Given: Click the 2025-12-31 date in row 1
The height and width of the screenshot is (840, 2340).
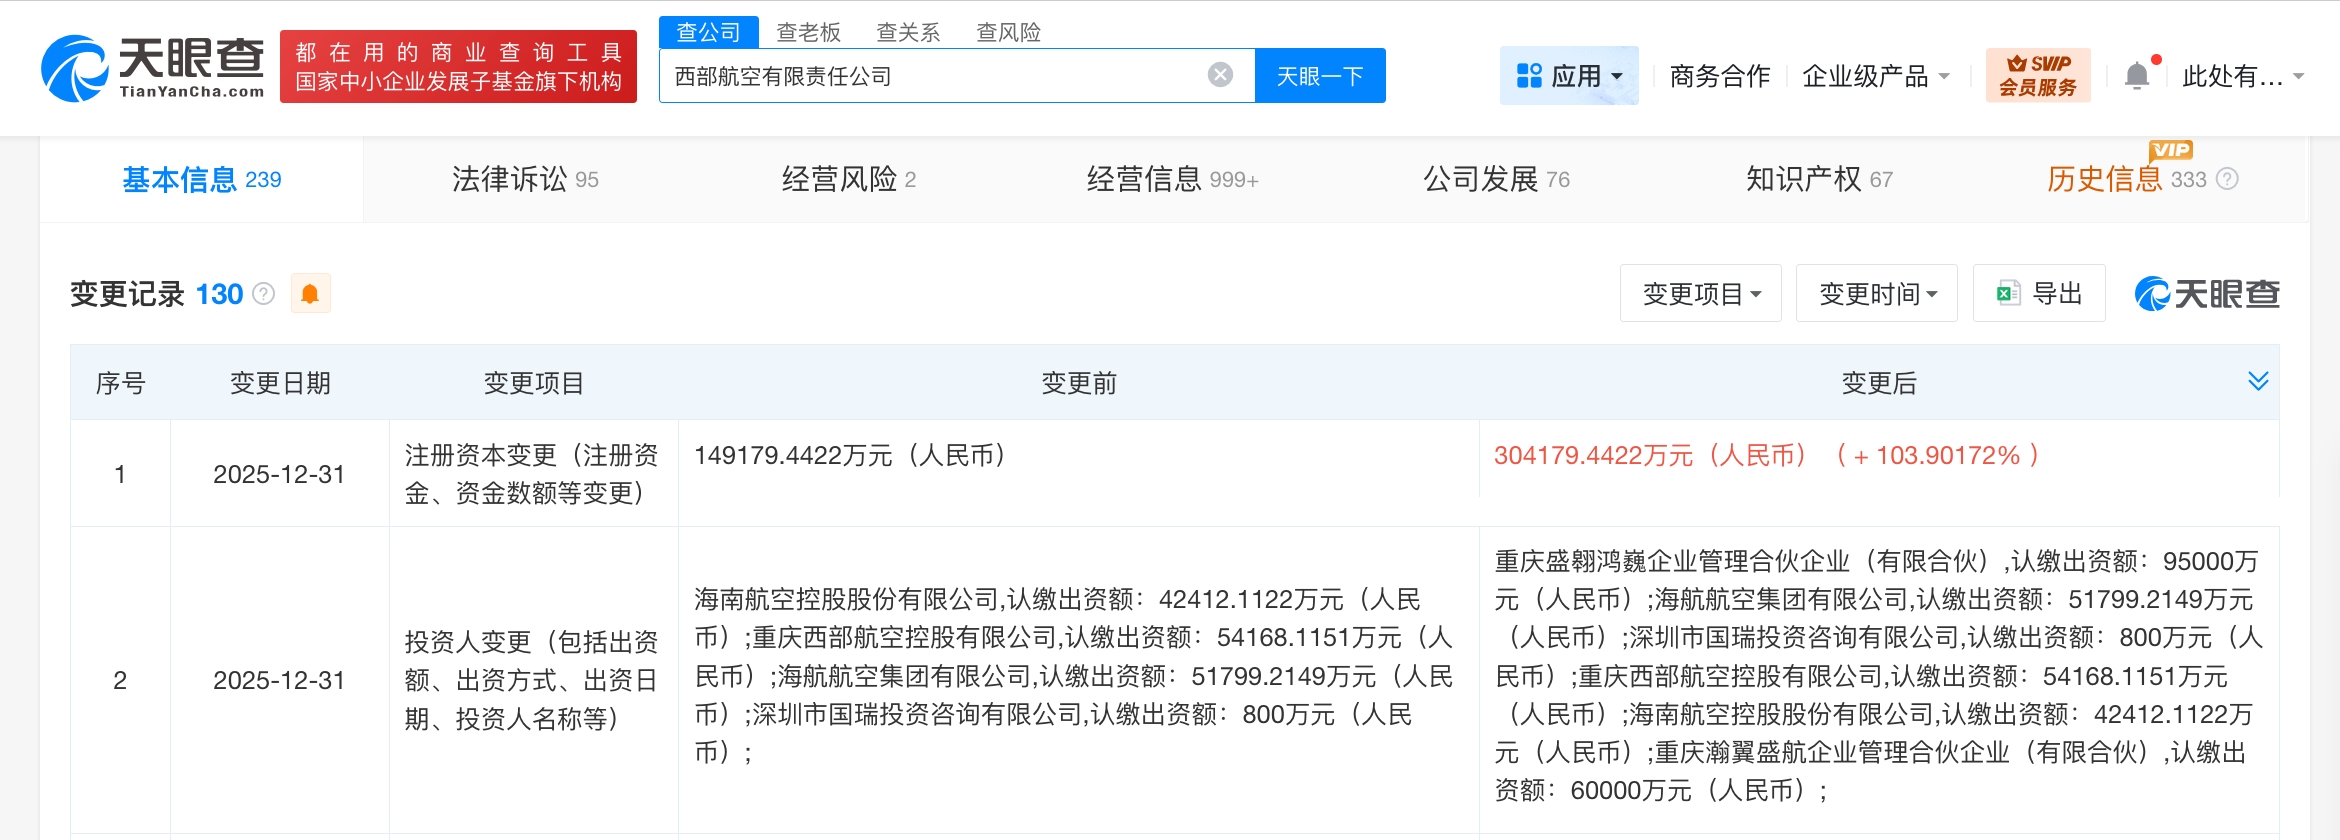Looking at the screenshot, I should click(279, 474).
